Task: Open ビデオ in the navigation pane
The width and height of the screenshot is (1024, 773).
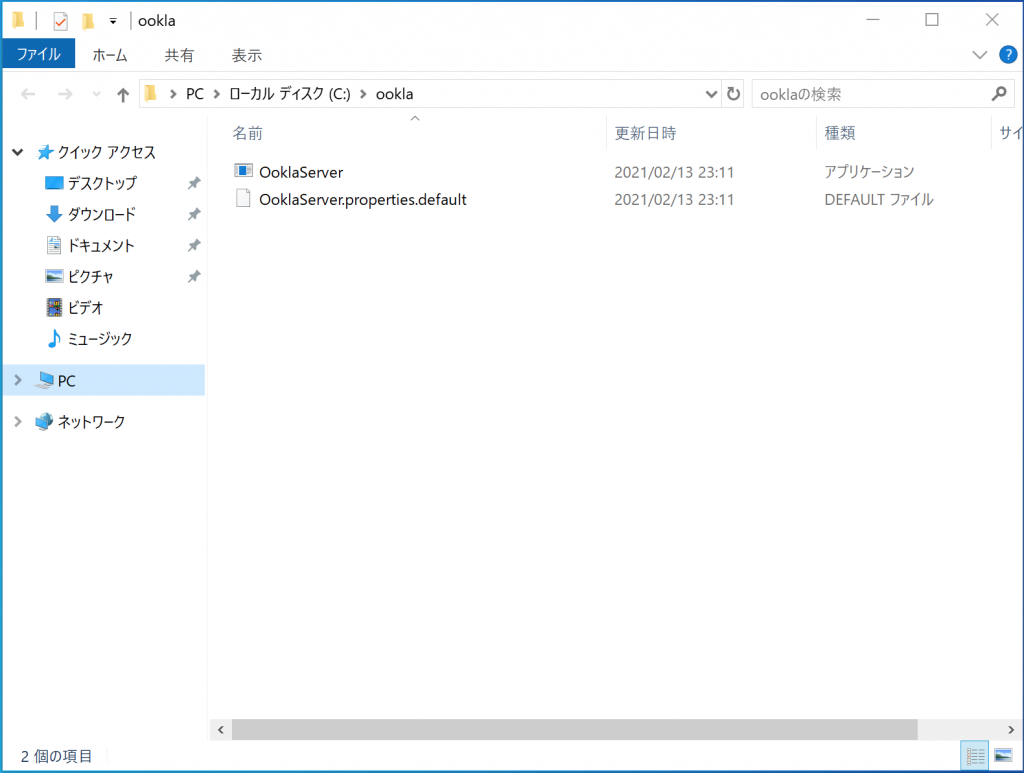Action: click(86, 308)
